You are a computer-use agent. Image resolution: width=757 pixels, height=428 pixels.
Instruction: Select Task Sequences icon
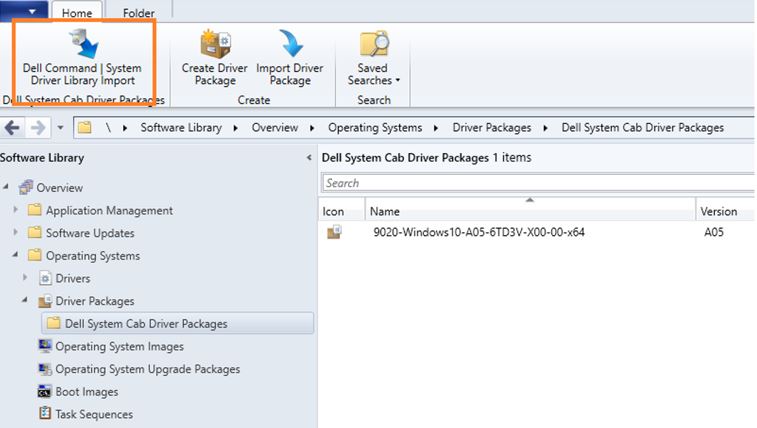(45, 413)
